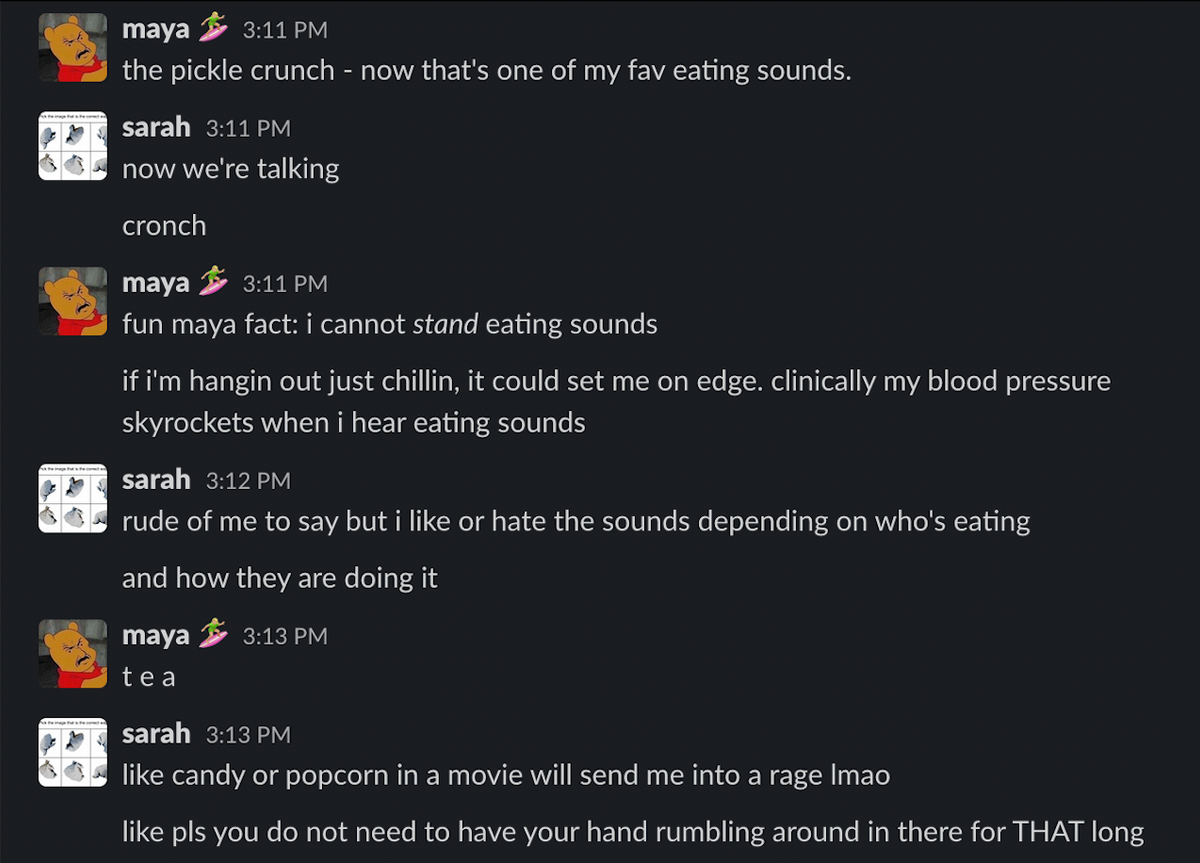
Task: Open the sarah username above the candy or popcorn message
Action: [x=156, y=734]
